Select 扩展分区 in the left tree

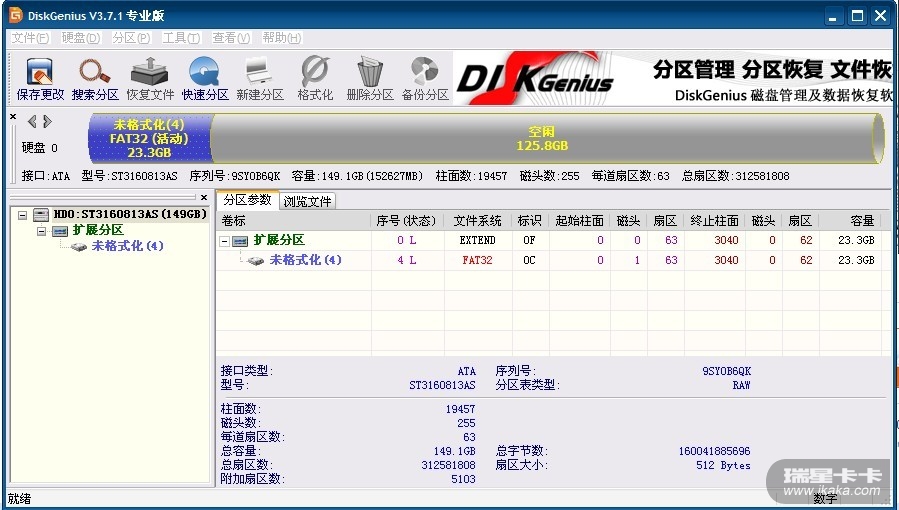tap(98, 230)
